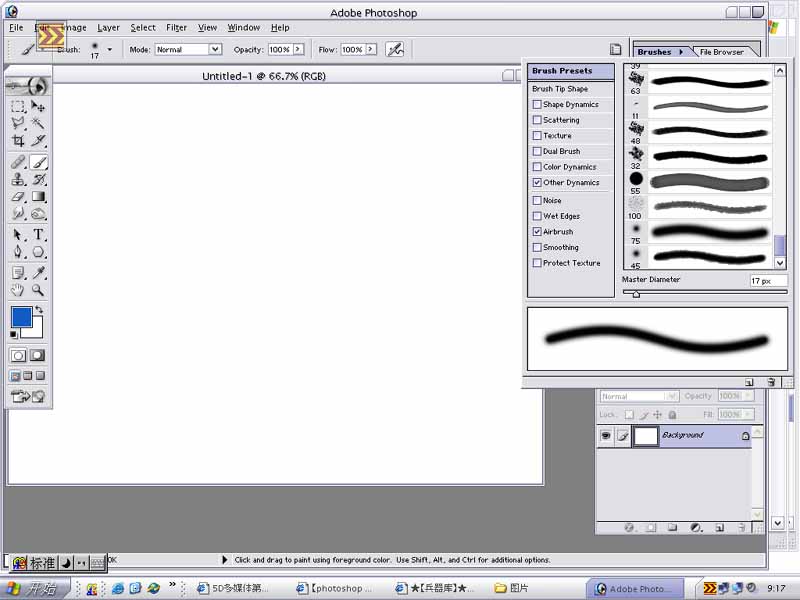Hide the Background layer eye icon

point(606,436)
